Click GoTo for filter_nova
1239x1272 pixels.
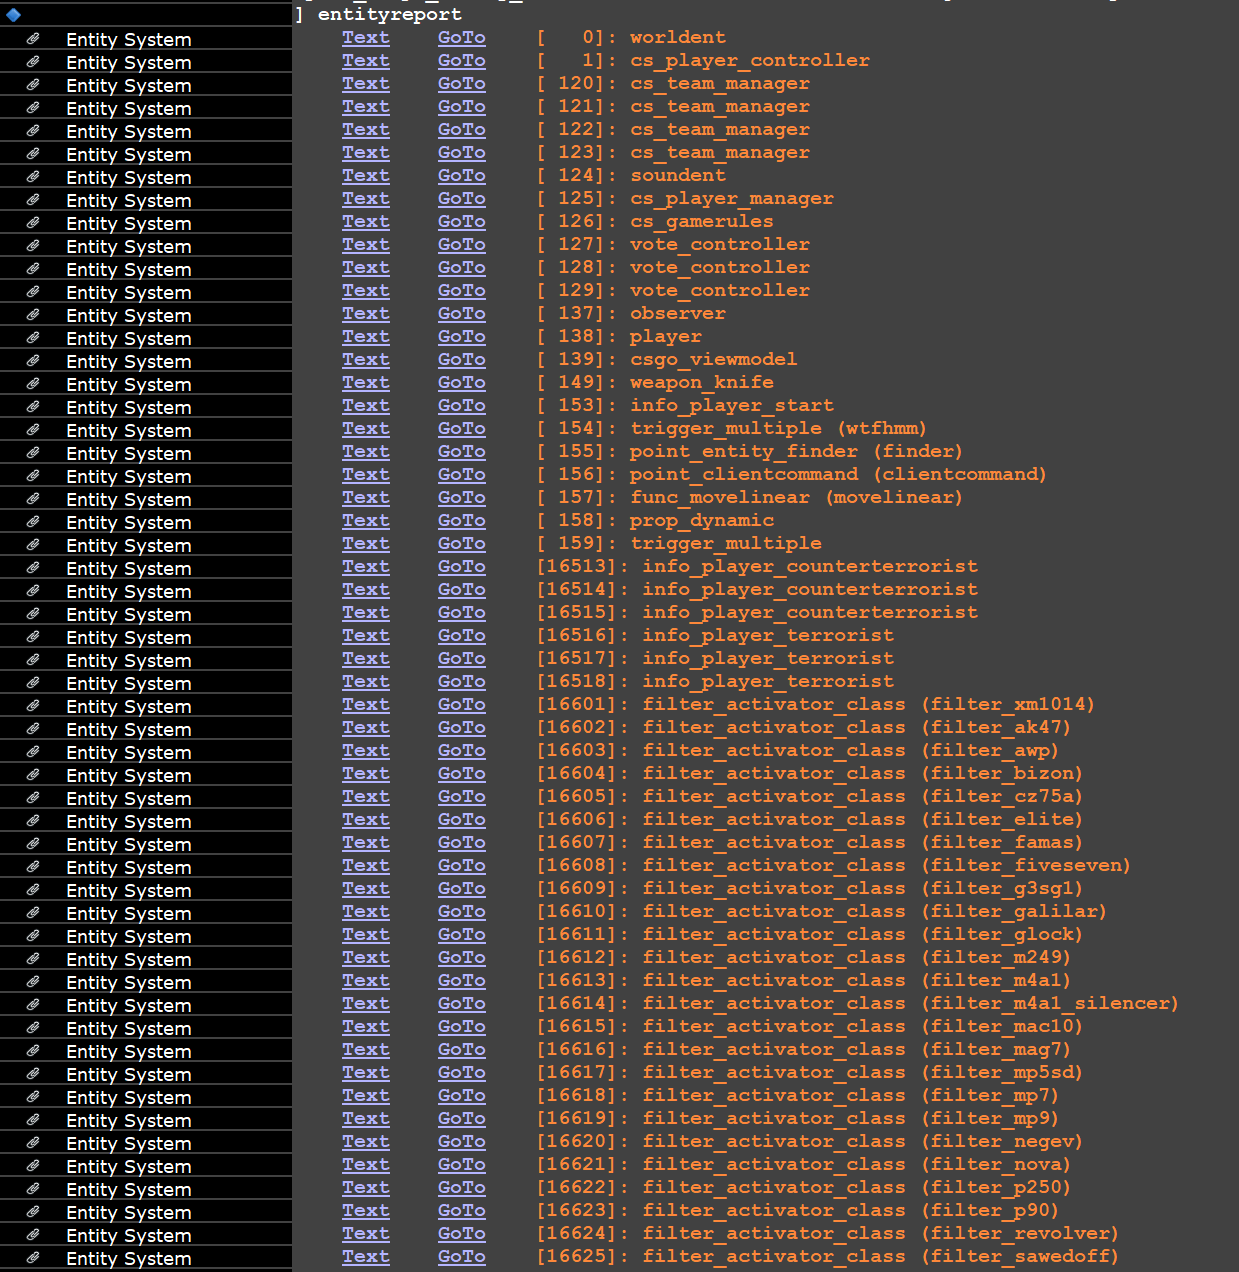pos(461,1165)
